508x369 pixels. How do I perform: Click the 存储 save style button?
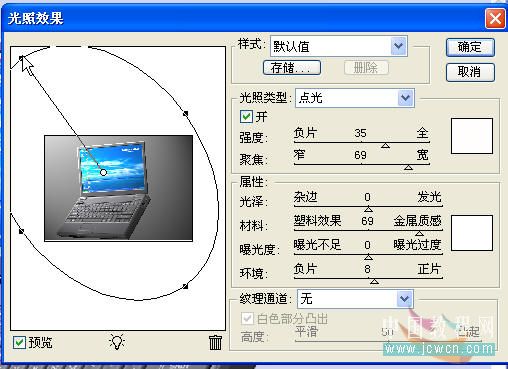pos(292,68)
